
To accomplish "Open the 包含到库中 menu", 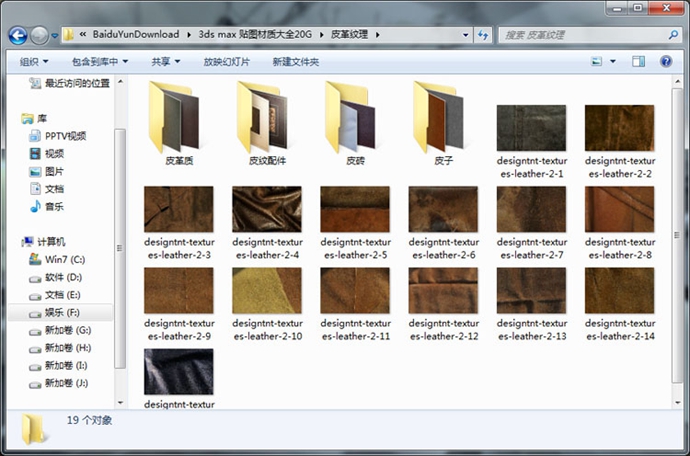I will tap(100, 62).
